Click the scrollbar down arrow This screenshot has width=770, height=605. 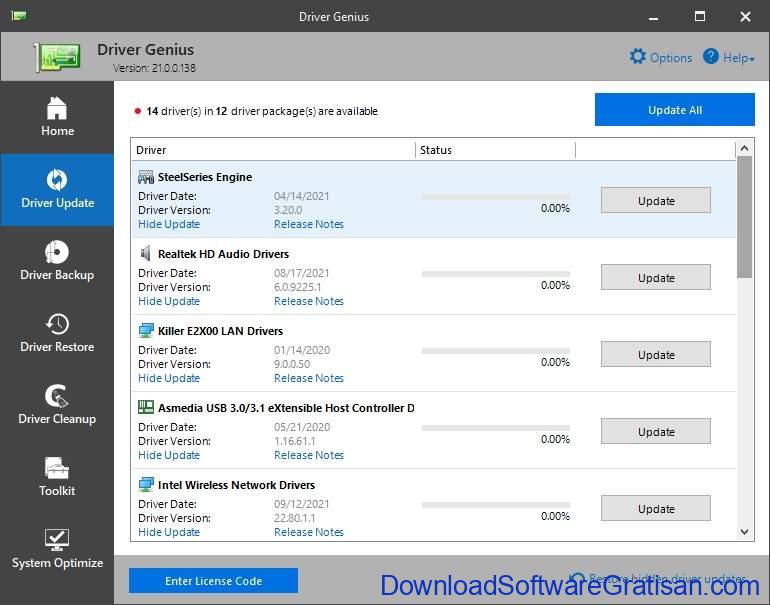(744, 532)
